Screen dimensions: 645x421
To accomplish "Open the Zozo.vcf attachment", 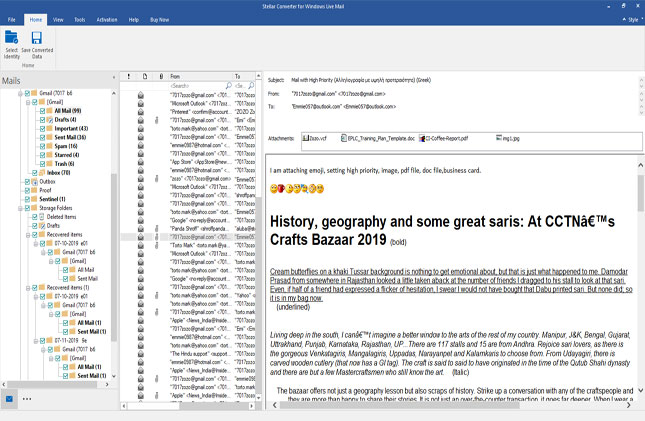I will click(315, 138).
